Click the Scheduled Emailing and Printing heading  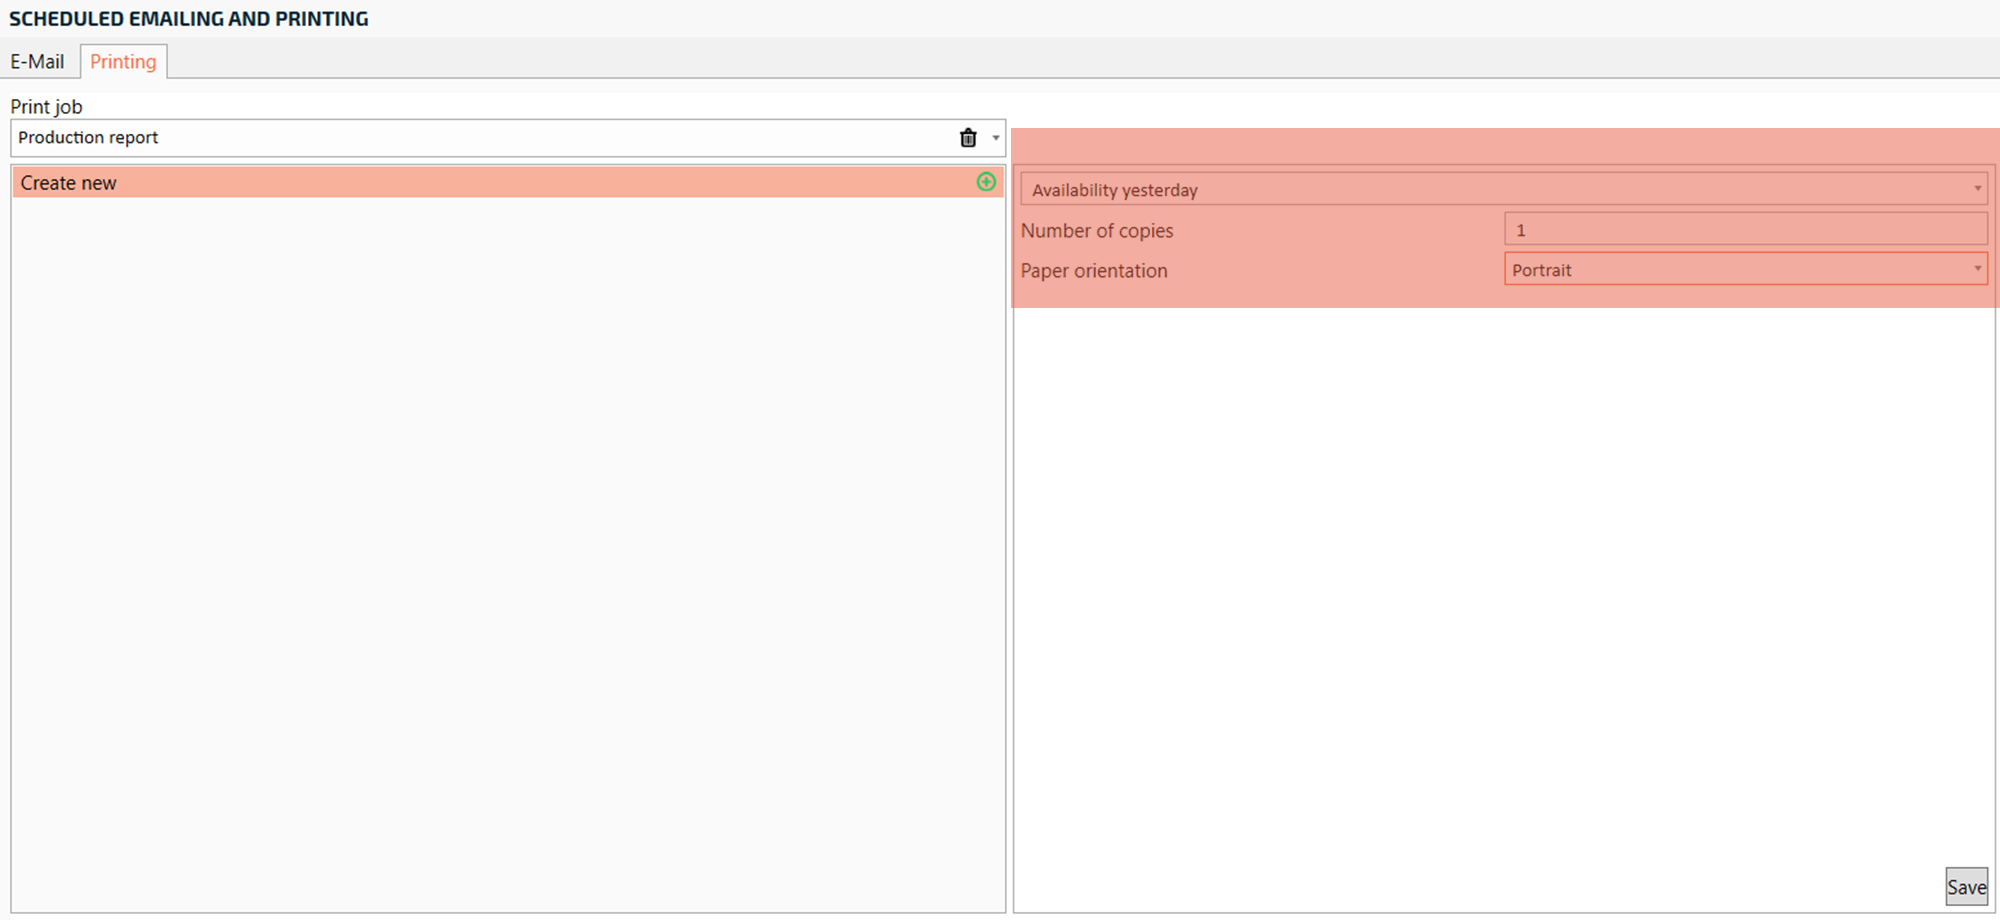(189, 19)
